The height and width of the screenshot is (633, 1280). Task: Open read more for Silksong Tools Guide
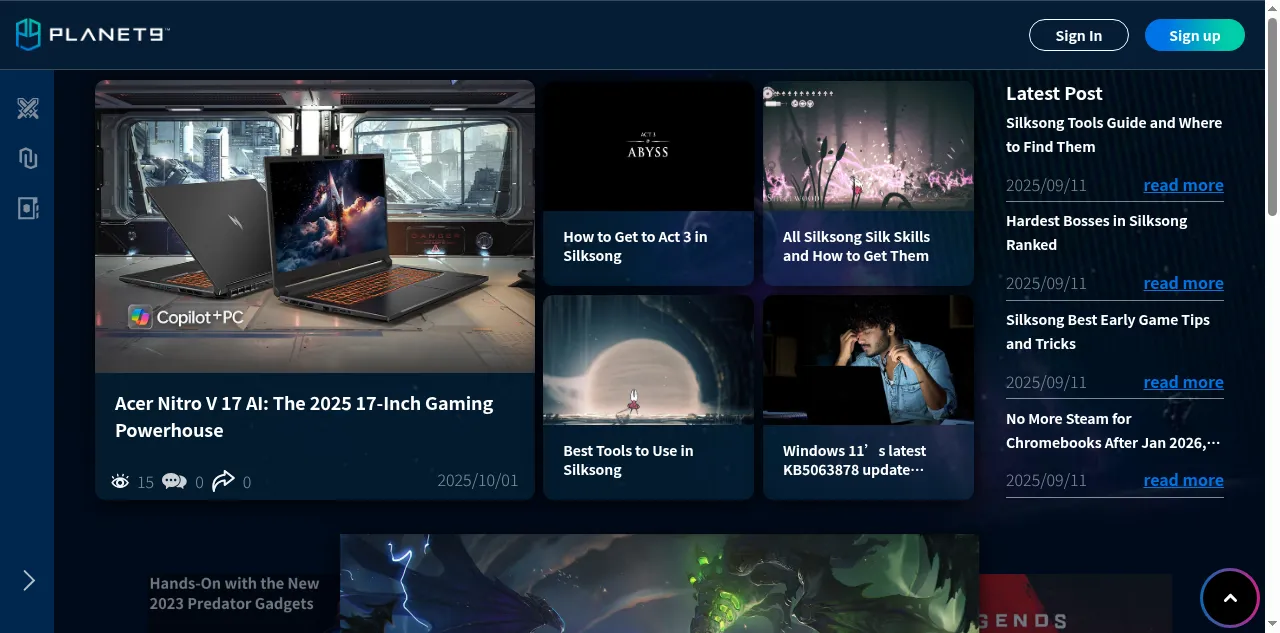click(x=1183, y=185)
